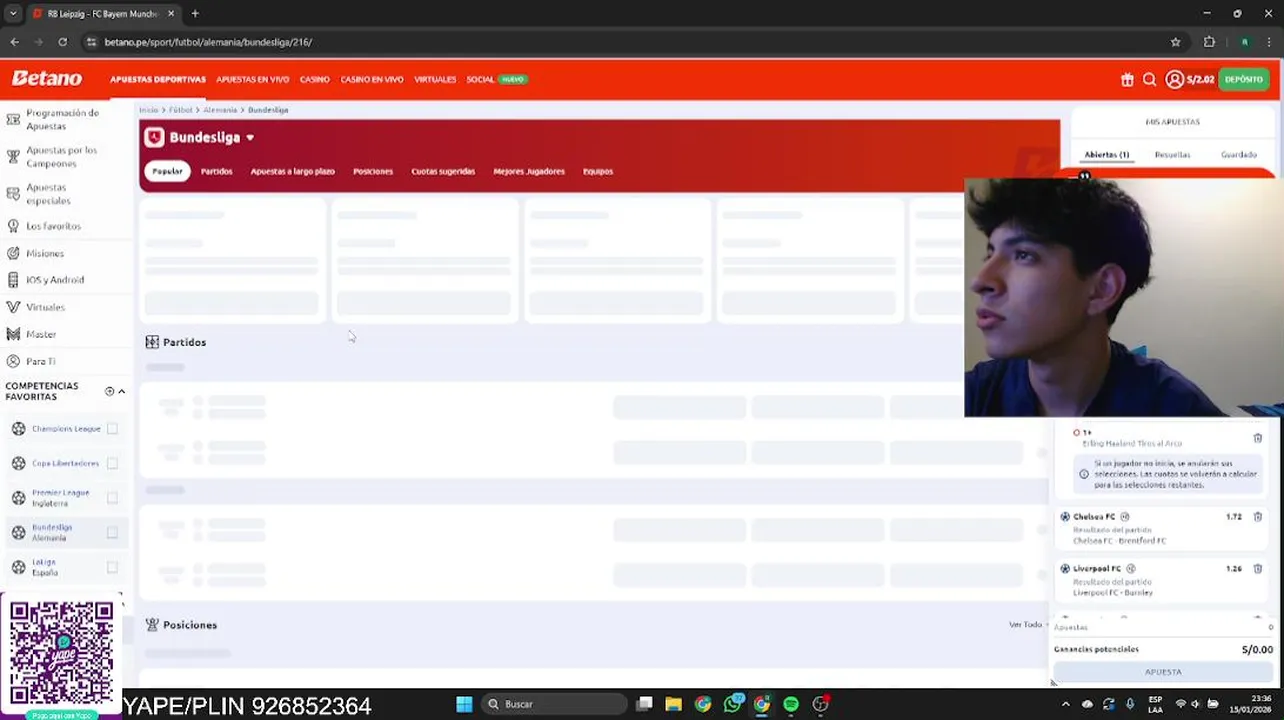Remove Liverpool FC bet using trash icon
This screenshot has width=1284, height=720.
(1258, 569)
